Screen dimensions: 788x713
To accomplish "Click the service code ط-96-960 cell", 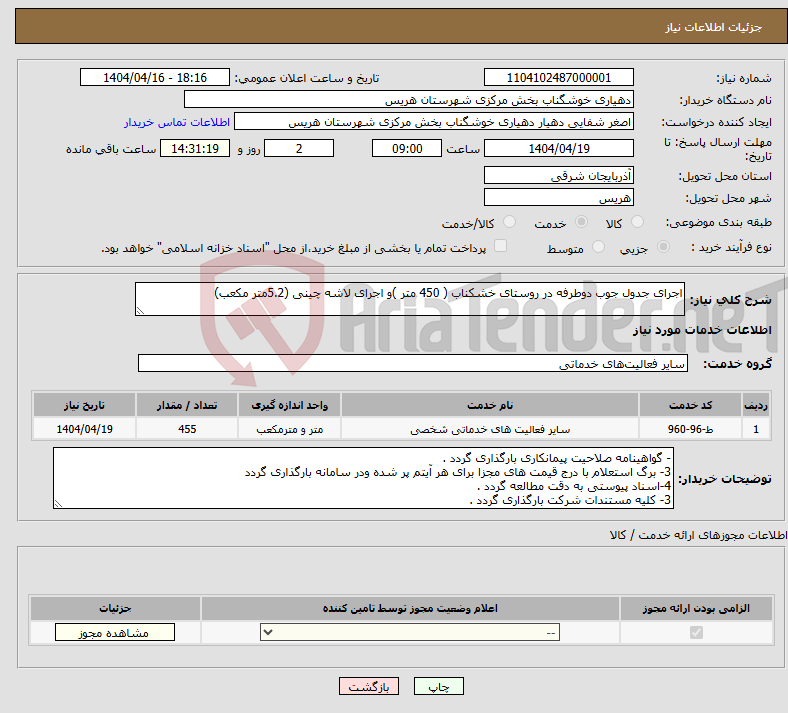I will pos(691,429).
